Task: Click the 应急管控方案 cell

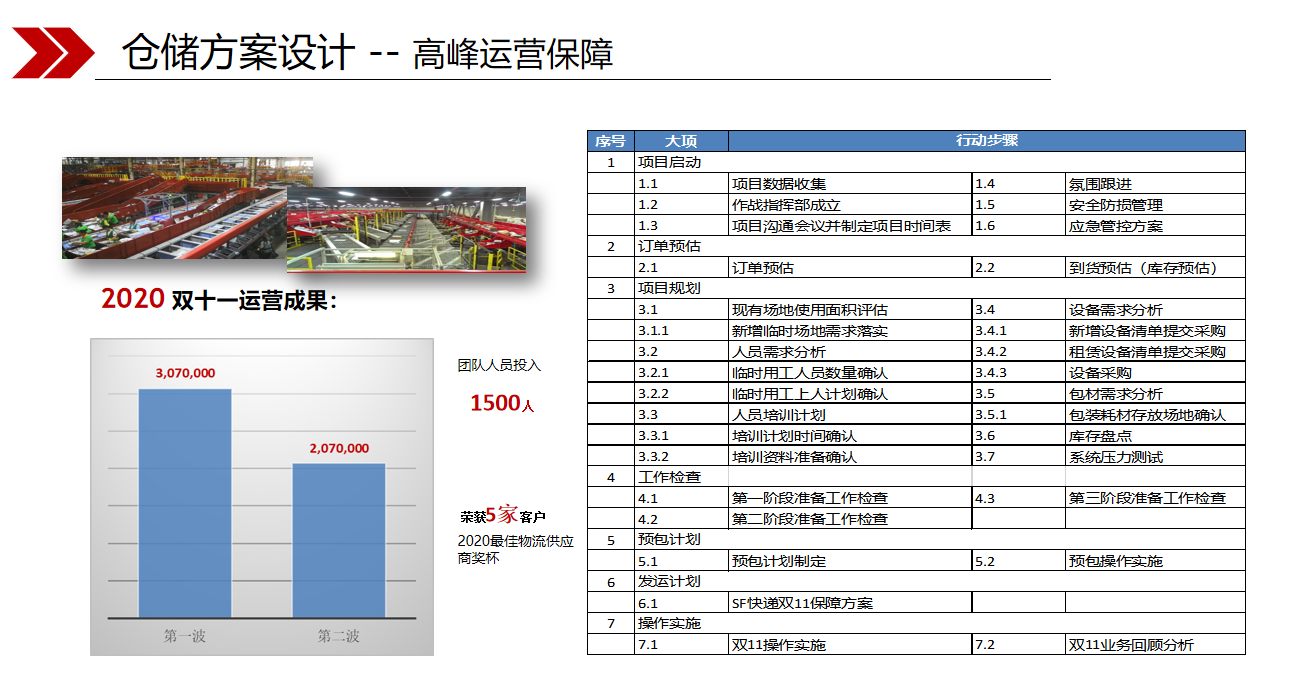Action: [1115, 226]
